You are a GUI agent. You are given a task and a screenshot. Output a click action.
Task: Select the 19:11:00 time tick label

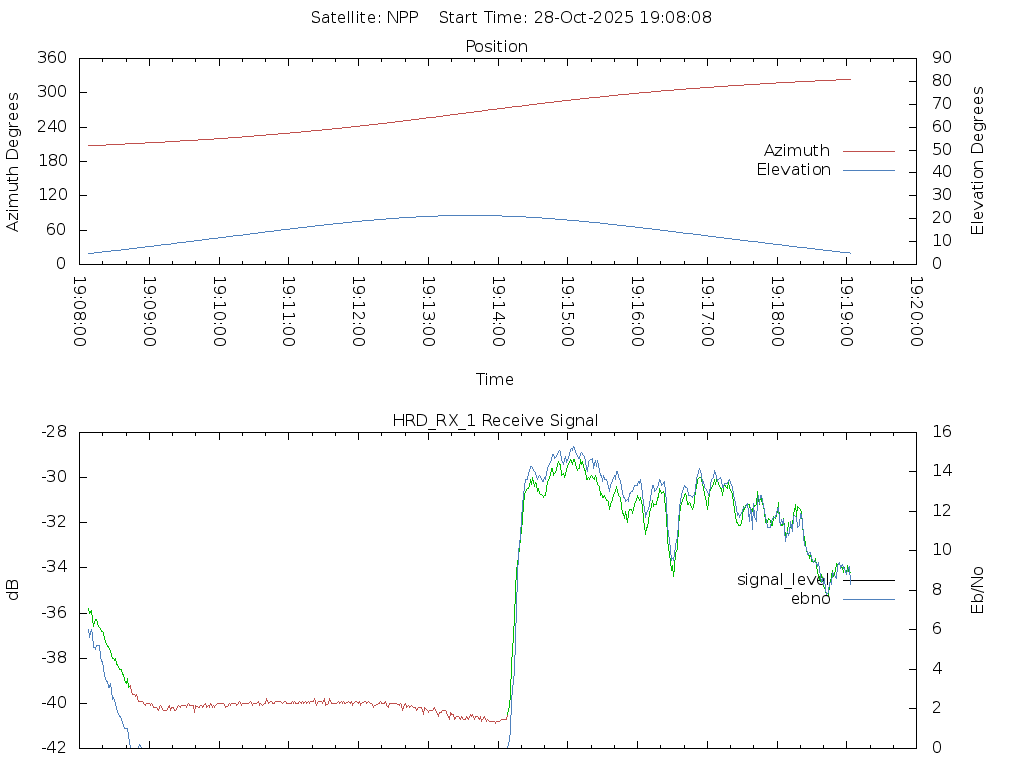point(288,311)
